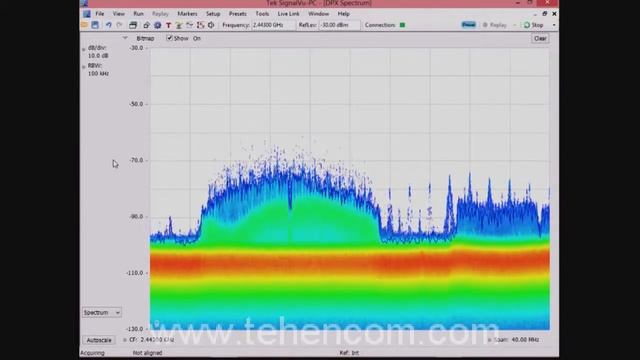Viewport: 640px width, 360px height.
Task: Click the Redo arrow icon
Action: [119, 25]
